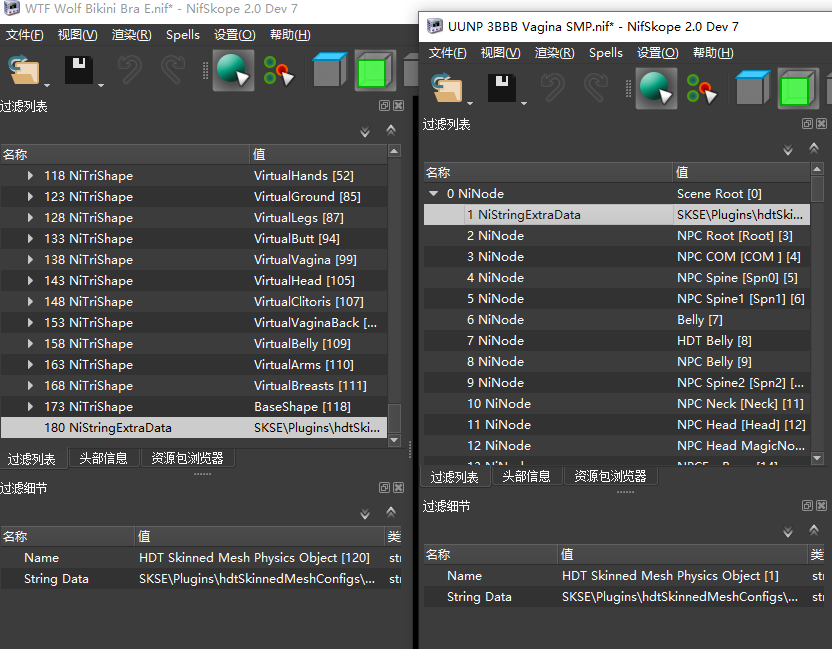Click double-chevron up in left block list
The width and height of the screenshot is (832, 649).
391,130
